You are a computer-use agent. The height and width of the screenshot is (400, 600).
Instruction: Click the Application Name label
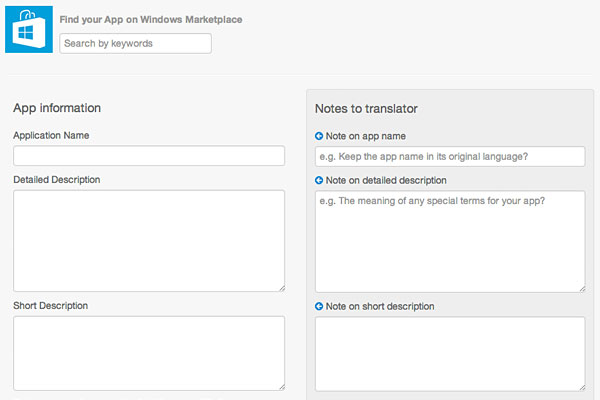(x=51, y=135)
